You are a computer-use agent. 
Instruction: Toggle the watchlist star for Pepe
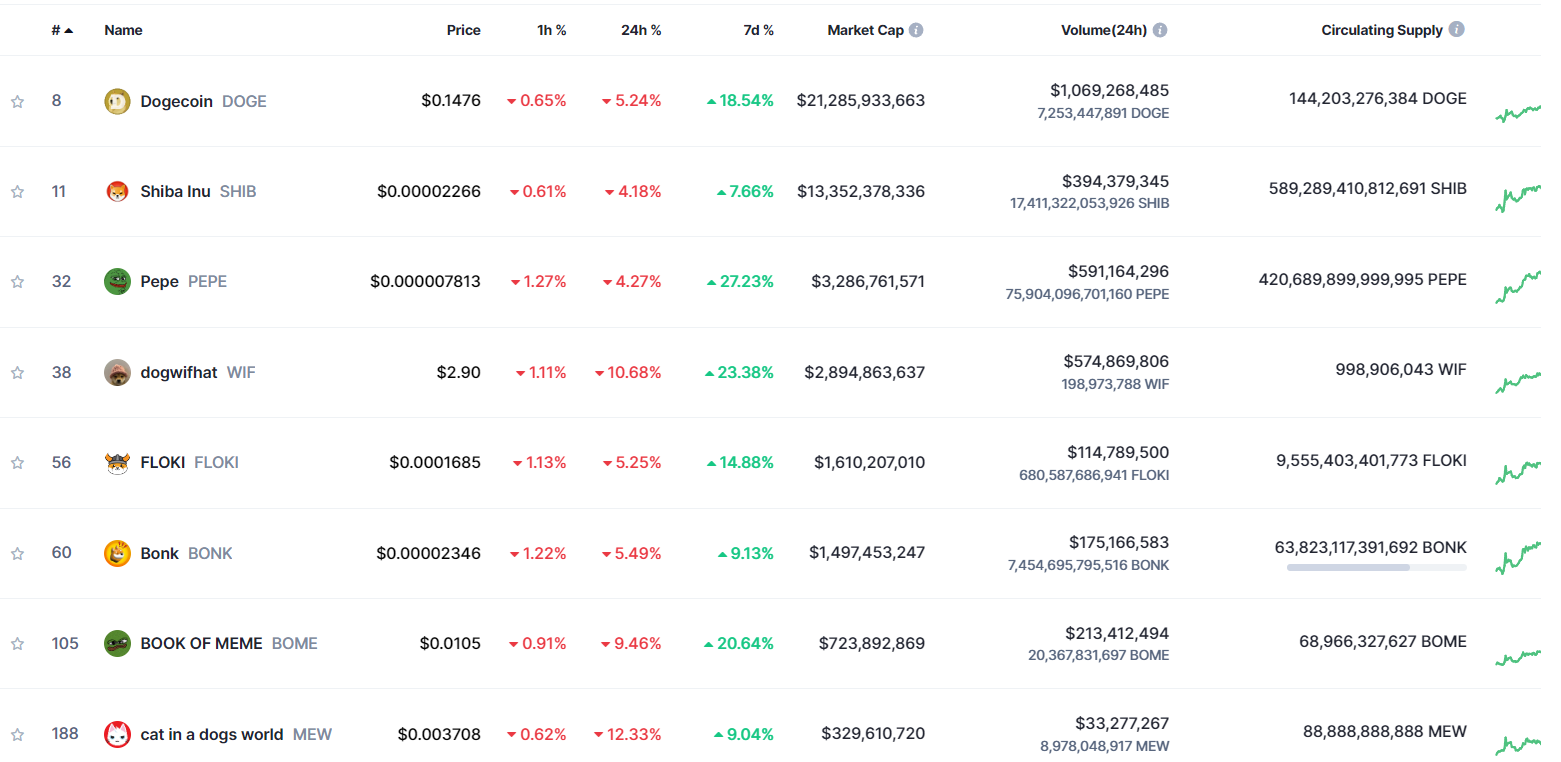pyautogui.click(x=17, y=282)
